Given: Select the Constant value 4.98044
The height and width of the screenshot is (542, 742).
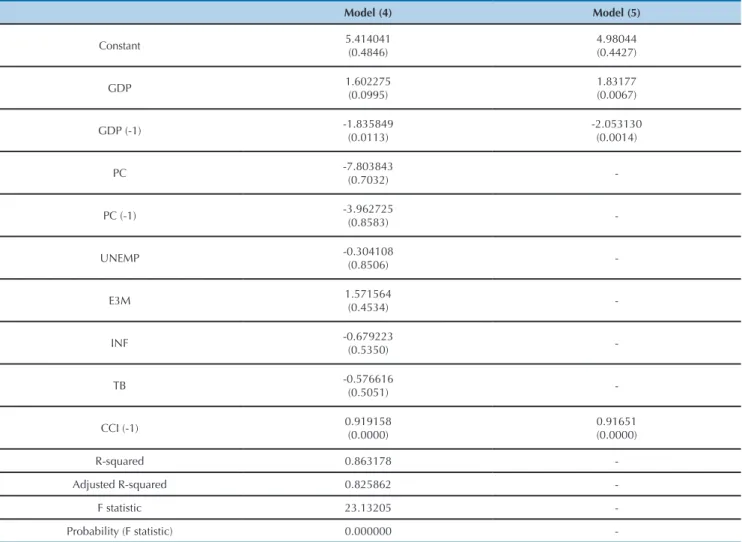Looking at the screenshot, I should [616, 39].
